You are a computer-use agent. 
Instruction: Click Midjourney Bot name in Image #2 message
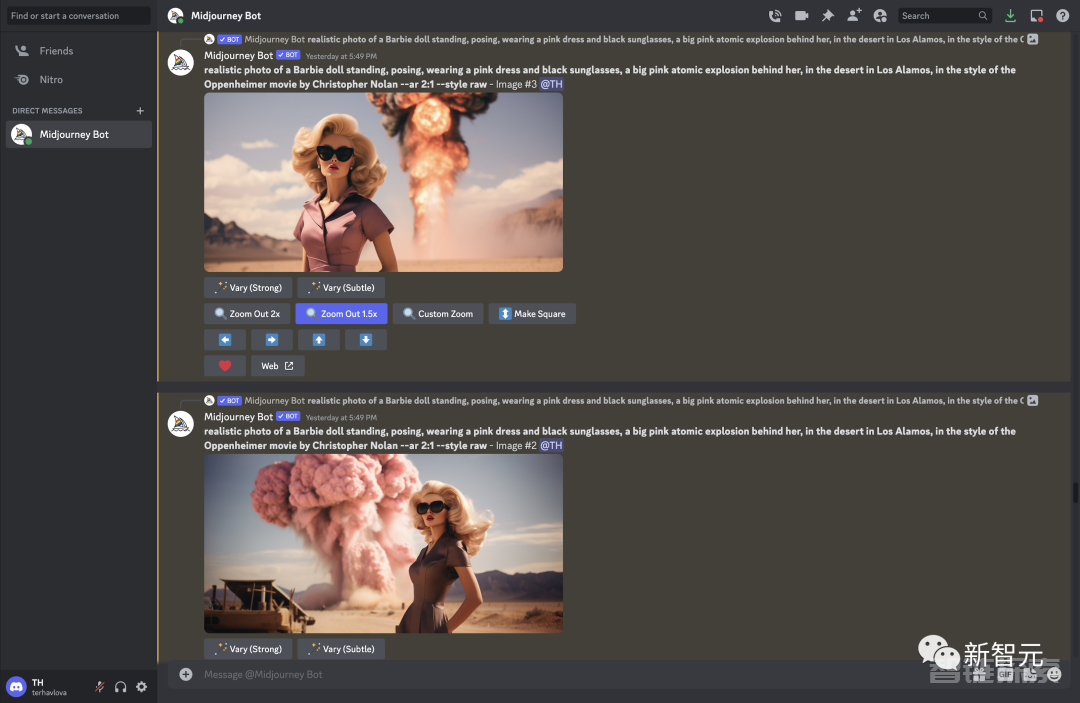click(x=238, y=417)
